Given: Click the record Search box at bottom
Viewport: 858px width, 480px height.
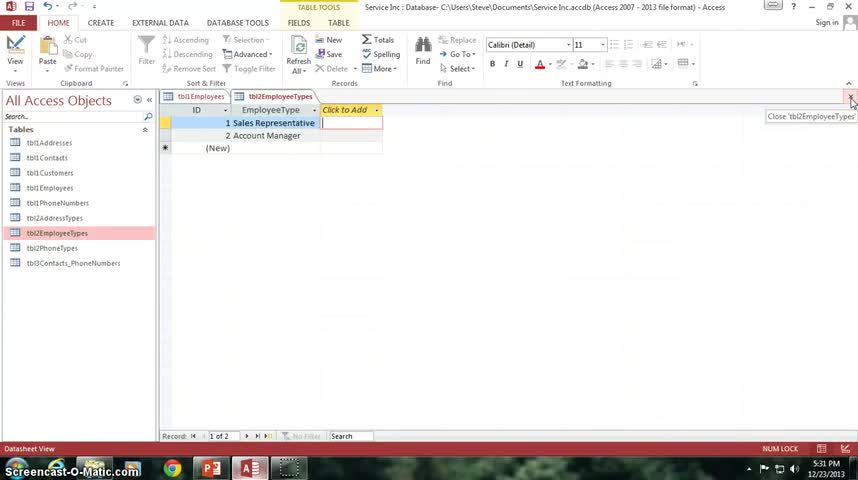Looking at the screenshot, I should (351, 436).
